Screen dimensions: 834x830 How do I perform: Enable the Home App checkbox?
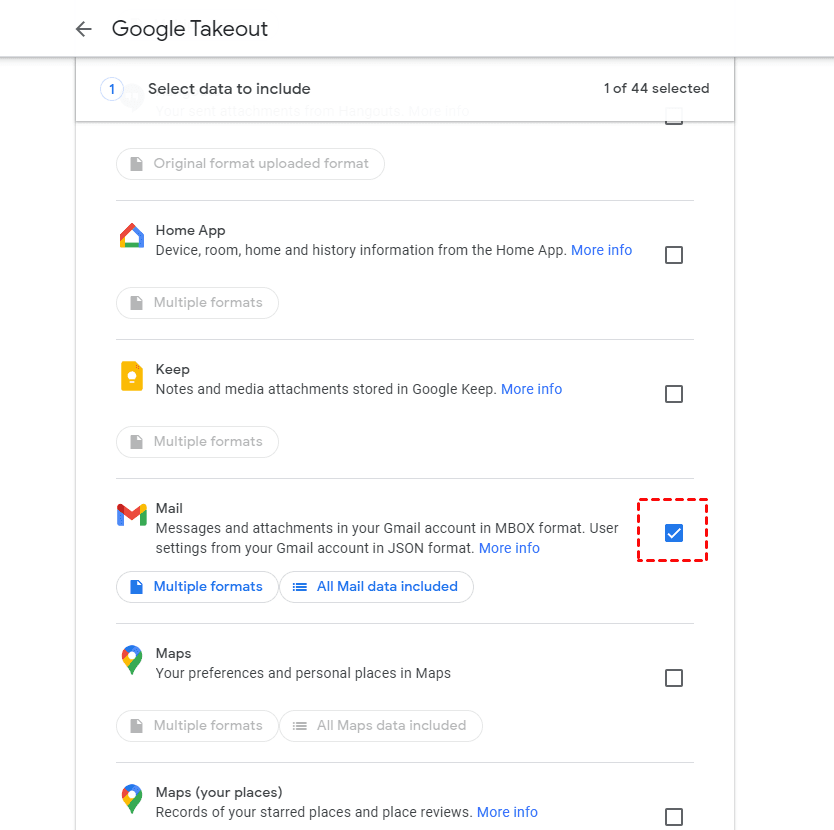[x=674, y=255]
